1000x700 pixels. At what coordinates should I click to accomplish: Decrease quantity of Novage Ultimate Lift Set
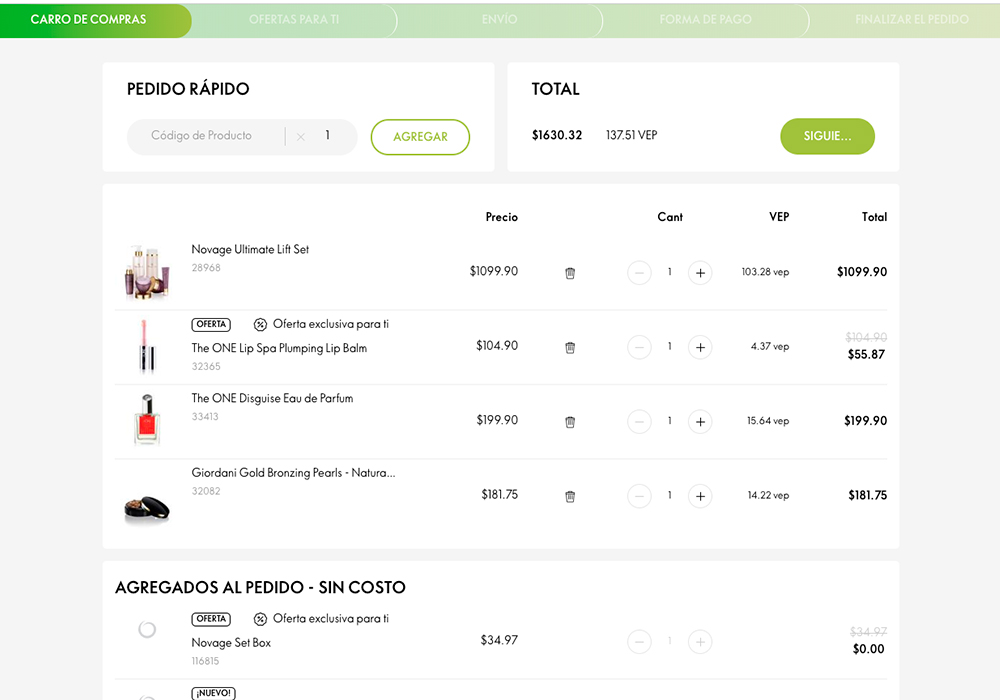click(639, 273)
